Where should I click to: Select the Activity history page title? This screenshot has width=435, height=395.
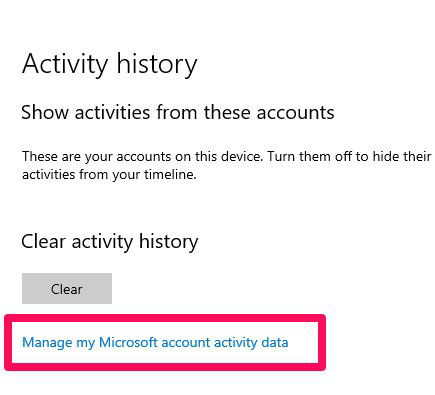(x=110, y=65)
